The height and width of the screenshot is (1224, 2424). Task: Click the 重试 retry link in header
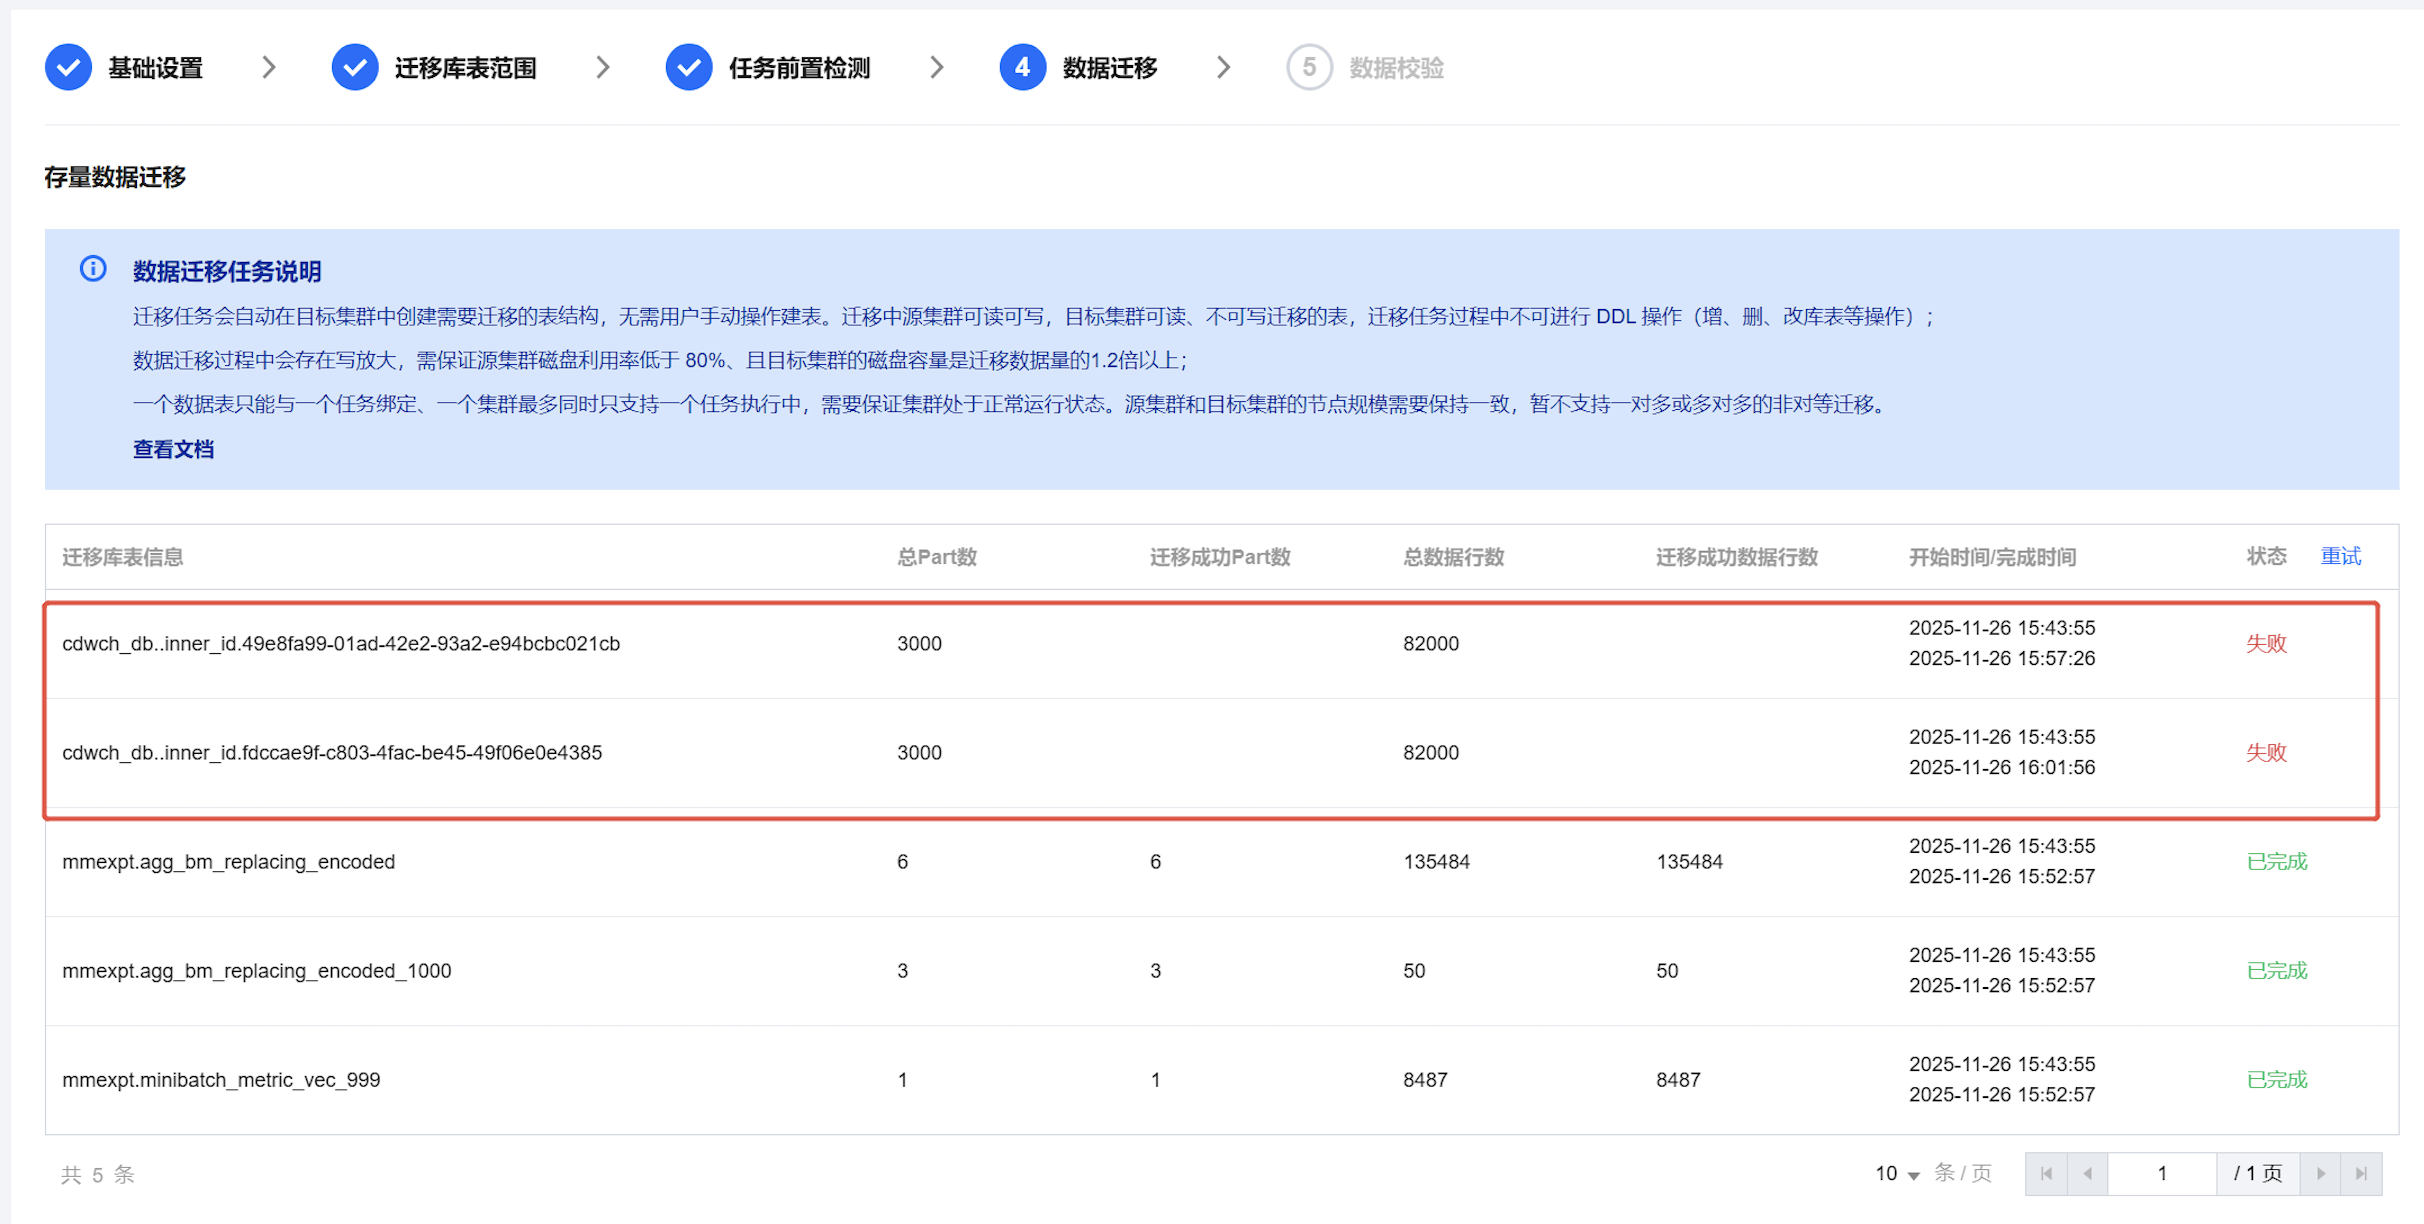pos(2340,556)
